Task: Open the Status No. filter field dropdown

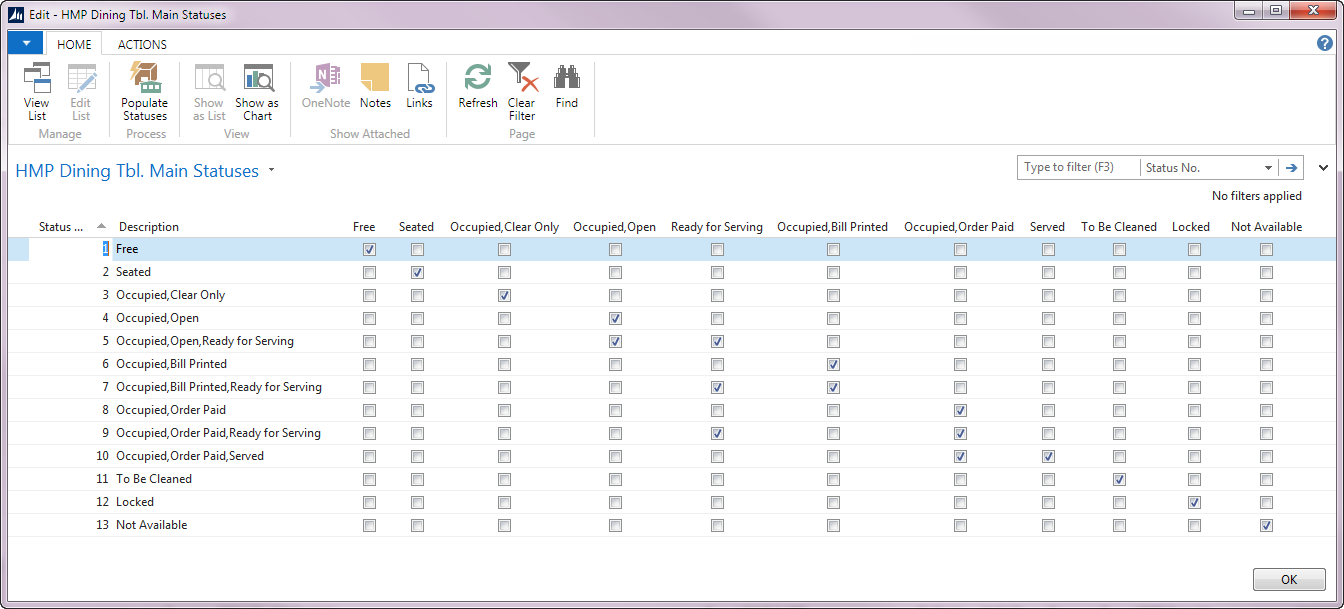Action: pos(1268,168)
